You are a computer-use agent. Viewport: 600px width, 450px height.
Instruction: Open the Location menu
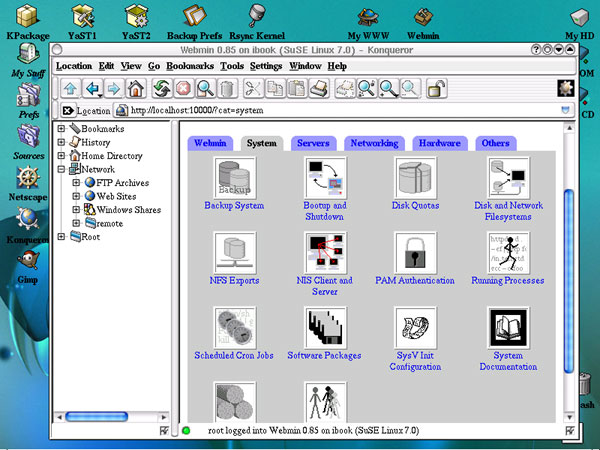(x=74, y=66)
